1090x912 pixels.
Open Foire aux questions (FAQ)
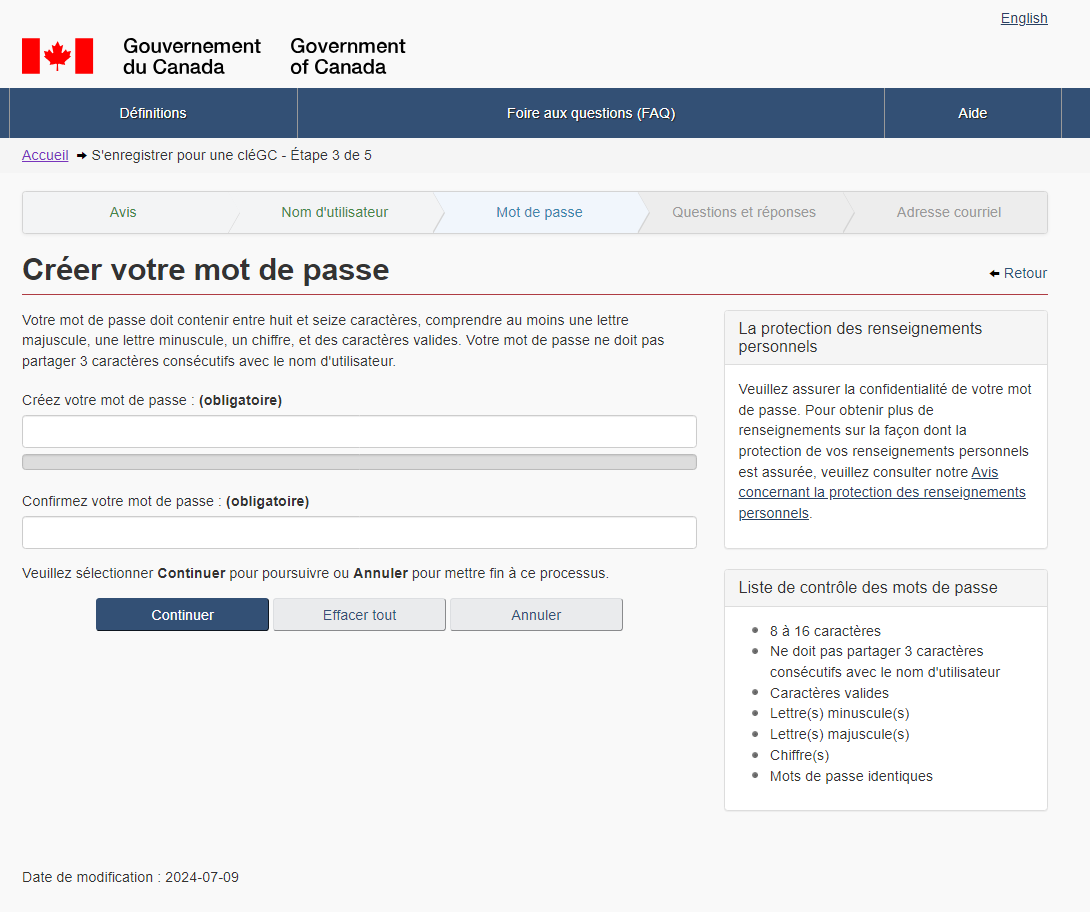click(591, 113)
